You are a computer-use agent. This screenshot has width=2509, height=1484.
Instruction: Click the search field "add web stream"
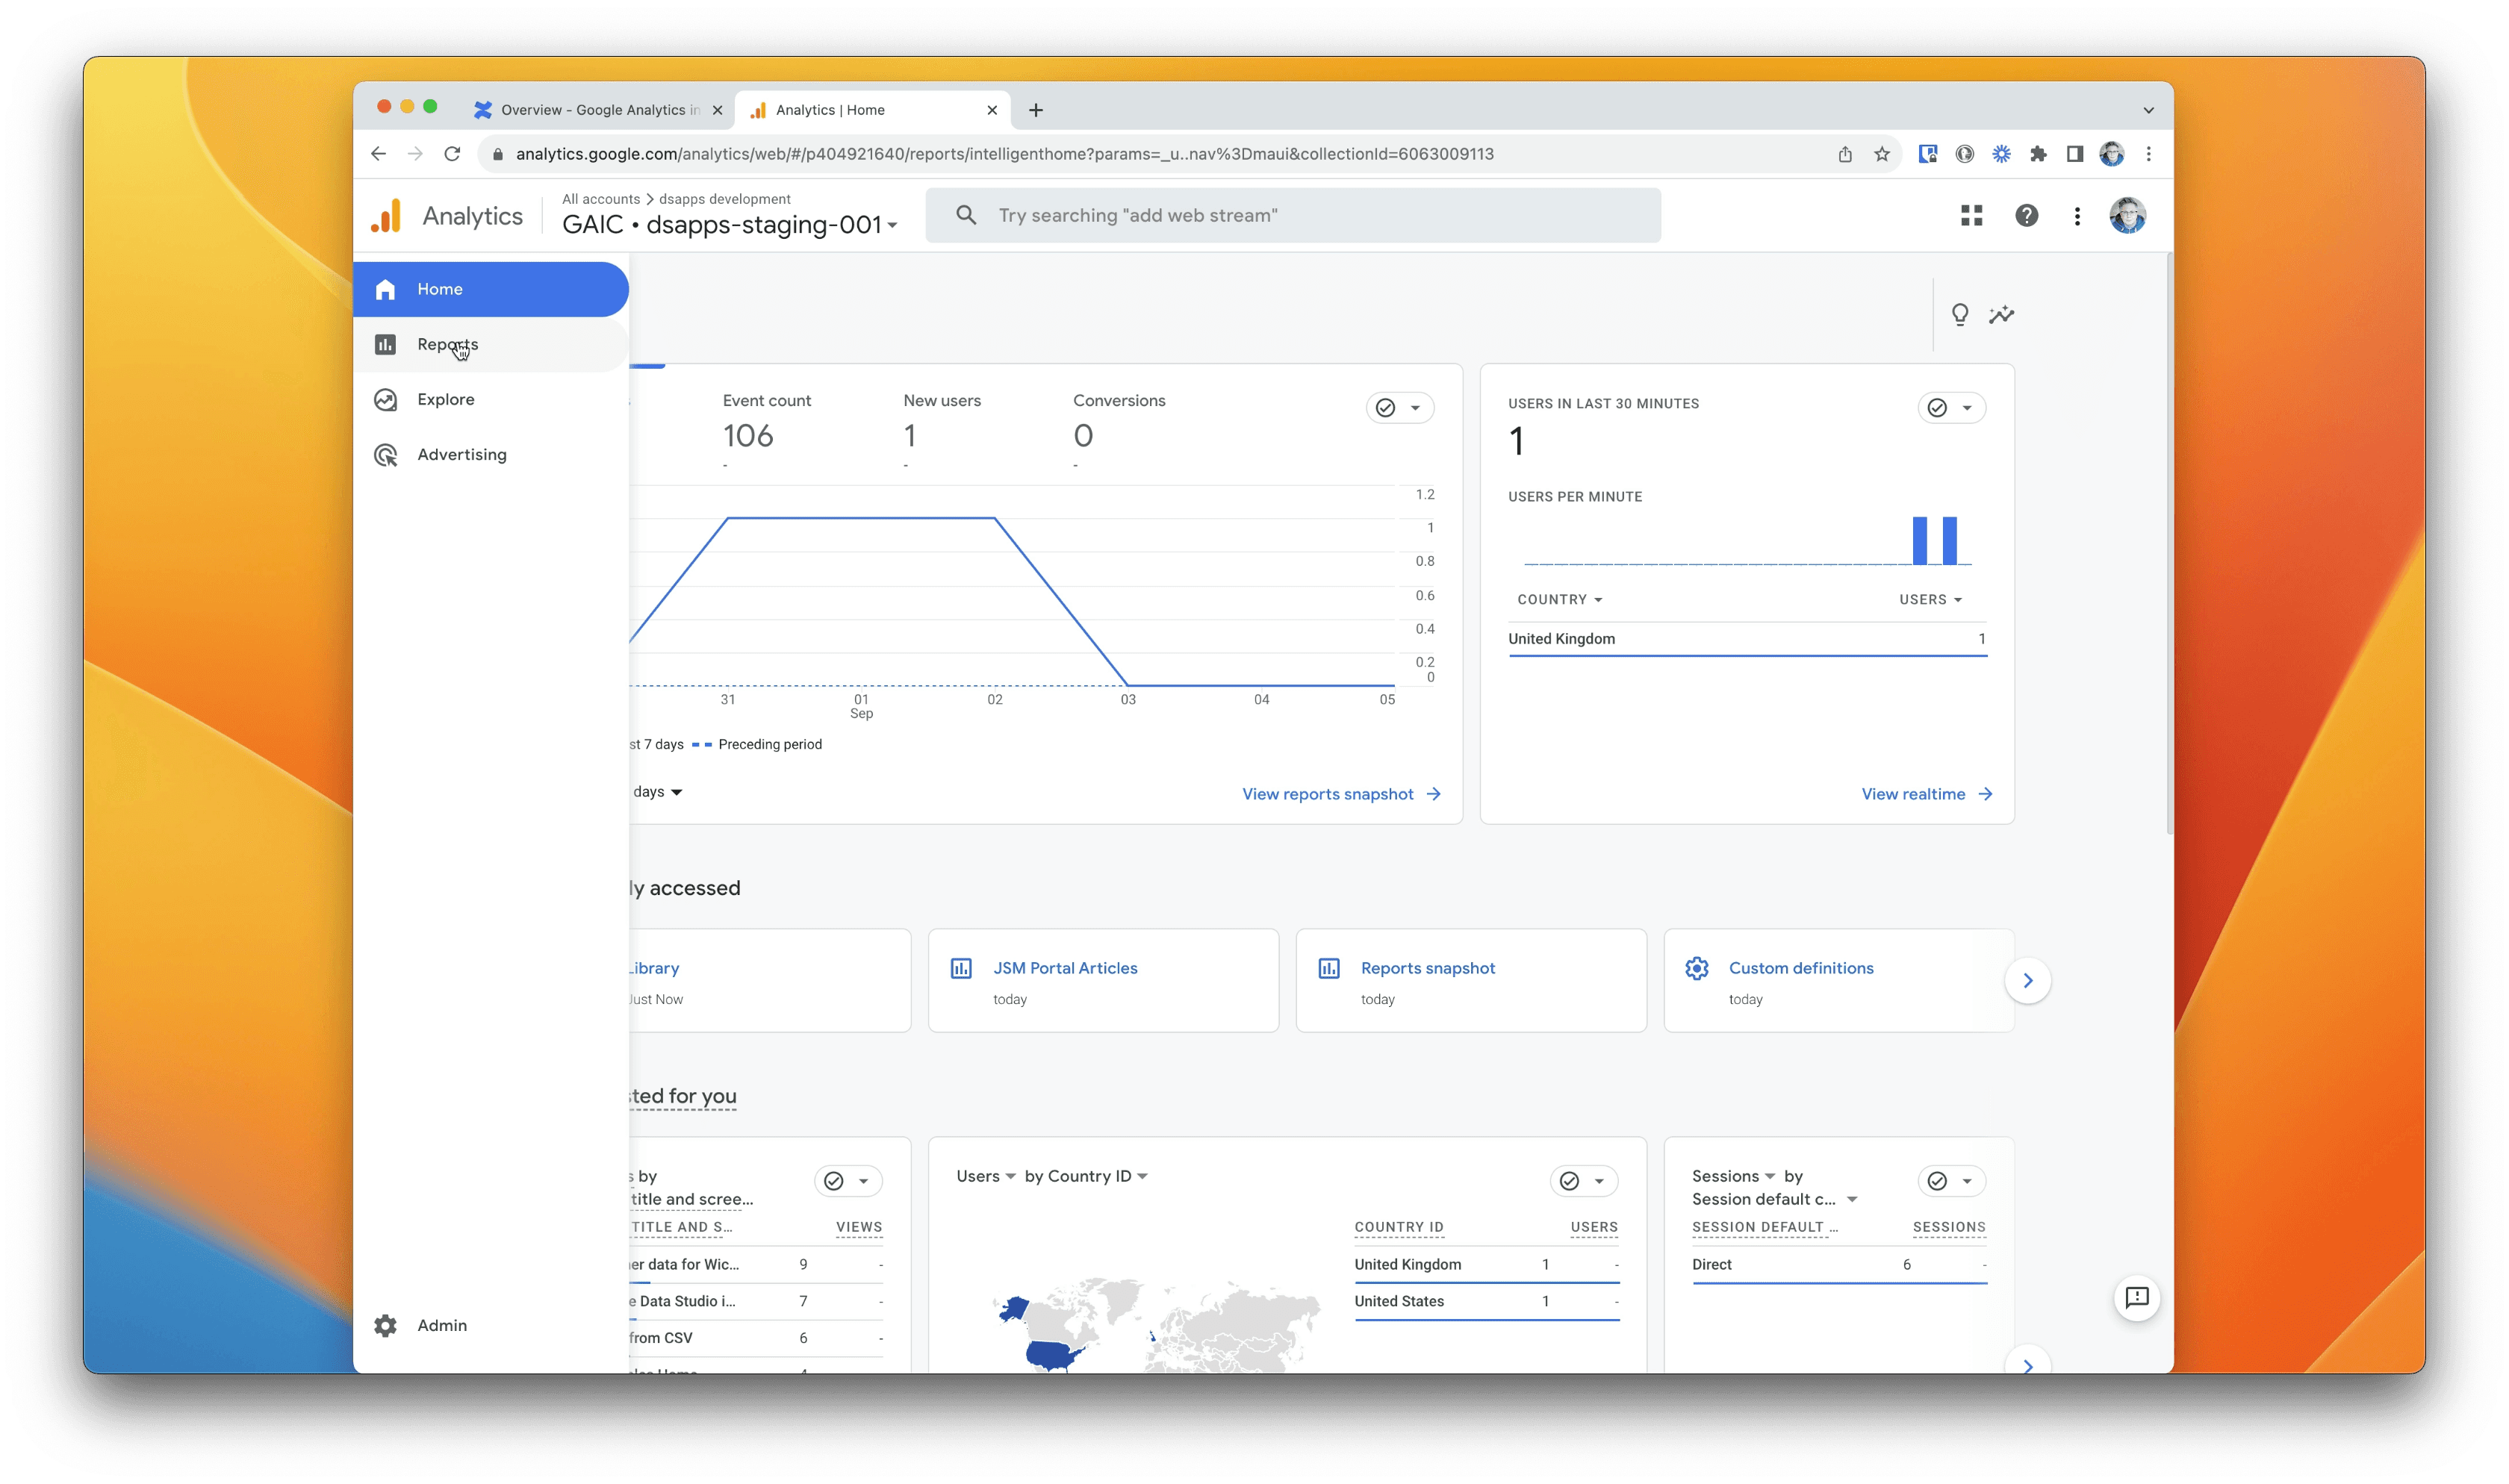click(1292, 215)
